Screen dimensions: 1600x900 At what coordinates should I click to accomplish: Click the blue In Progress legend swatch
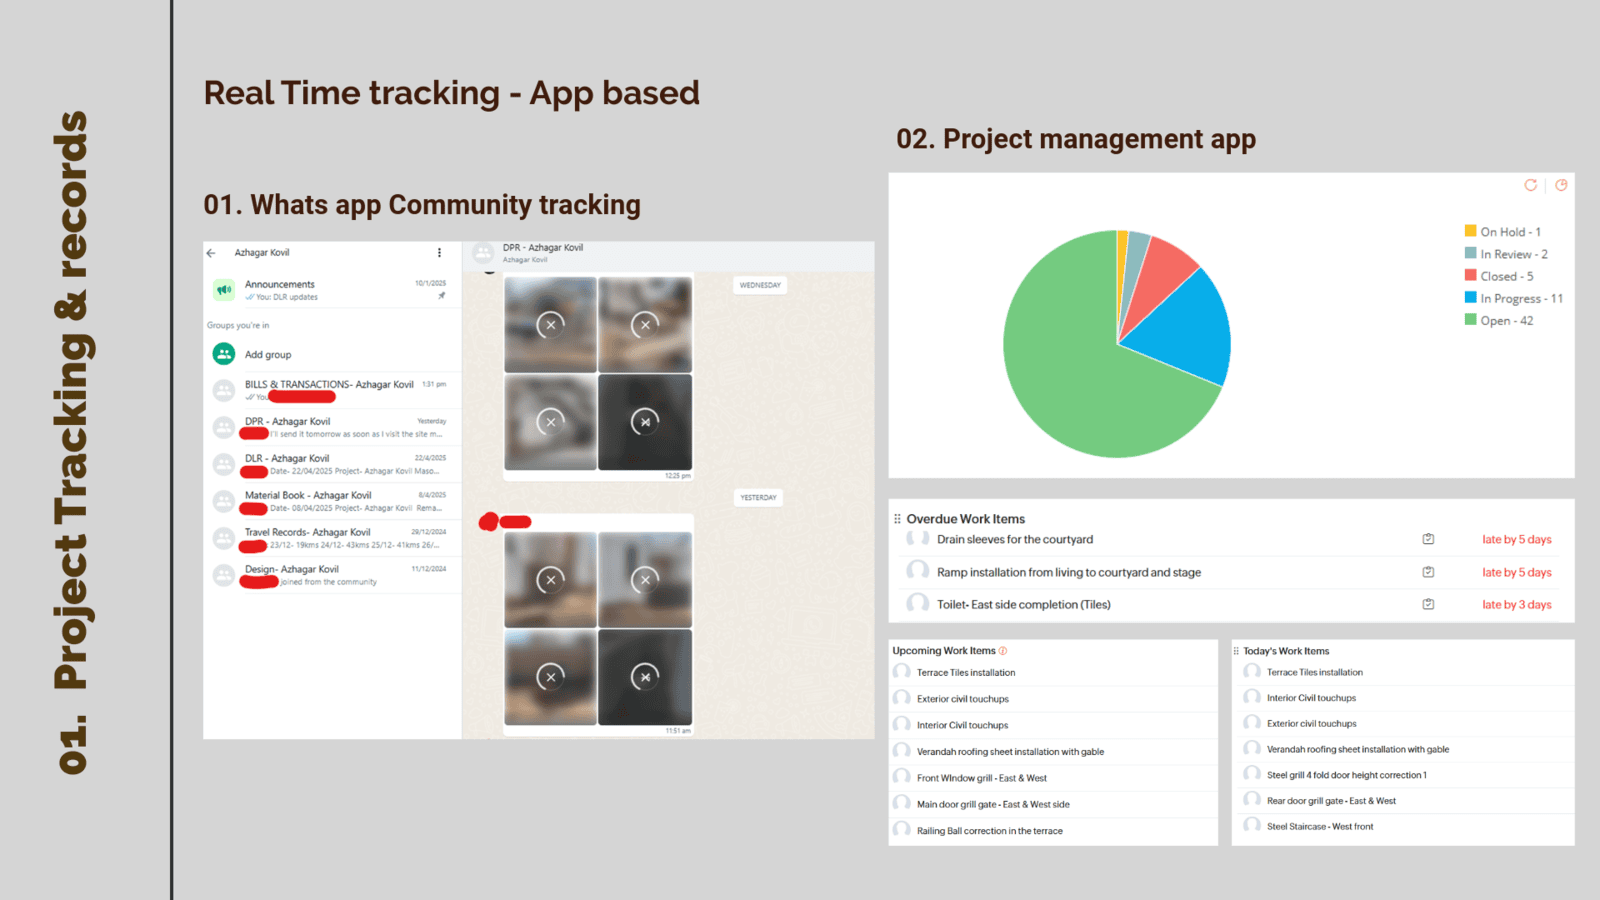point(1471,297)
